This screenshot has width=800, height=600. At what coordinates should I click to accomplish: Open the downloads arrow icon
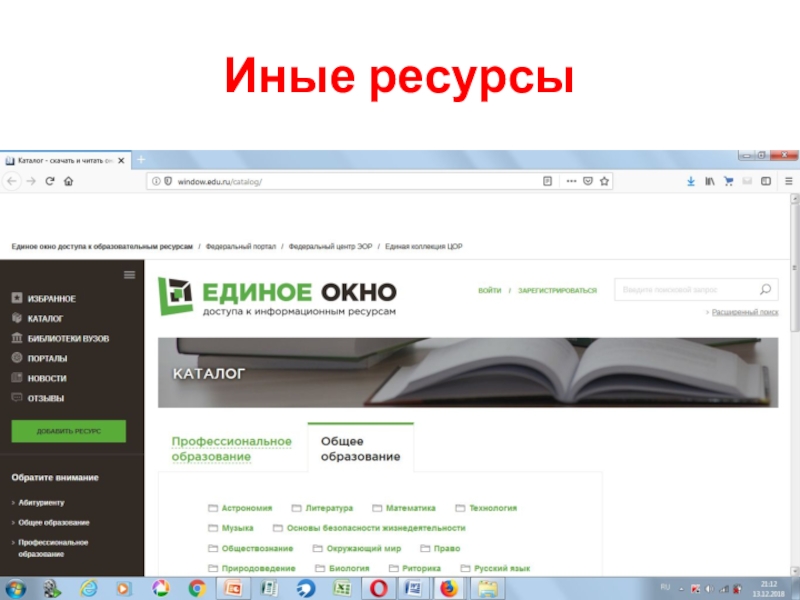coord(691,181)
